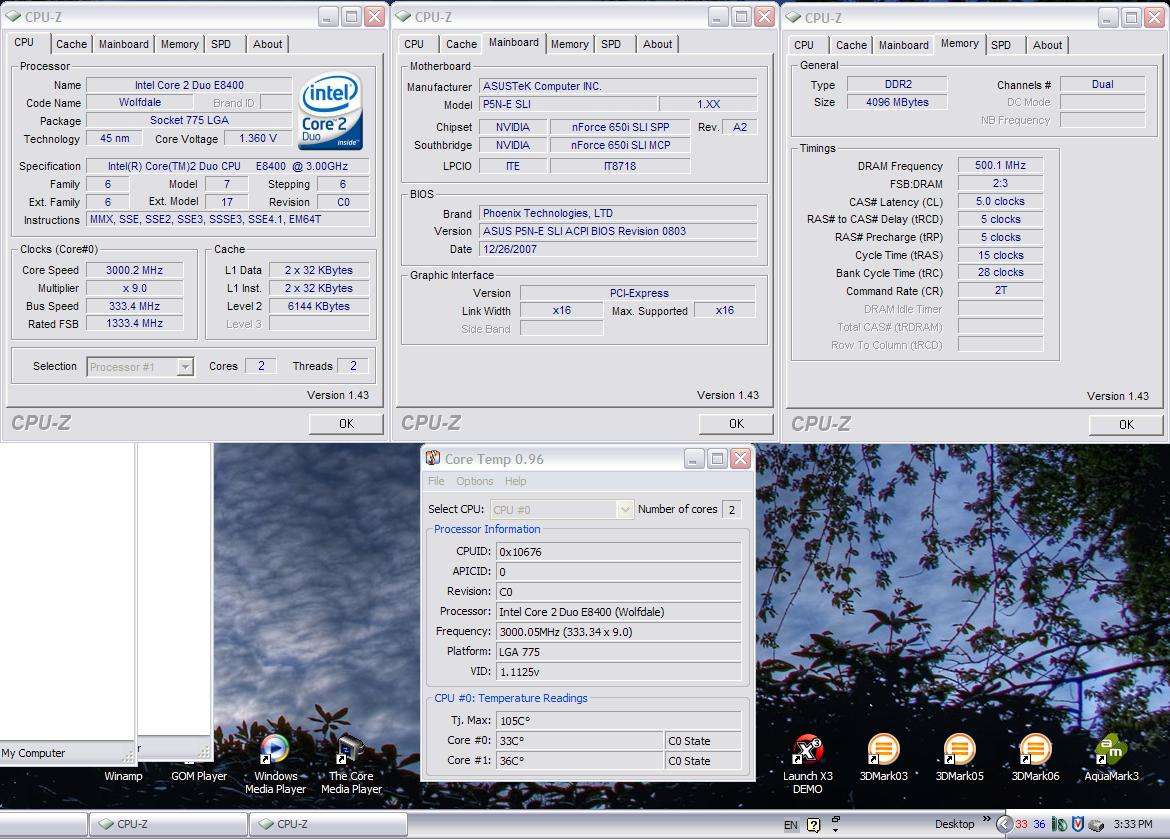
Task: Open SPD tab in right CPU-Z window
Action: coord(1001,45)
